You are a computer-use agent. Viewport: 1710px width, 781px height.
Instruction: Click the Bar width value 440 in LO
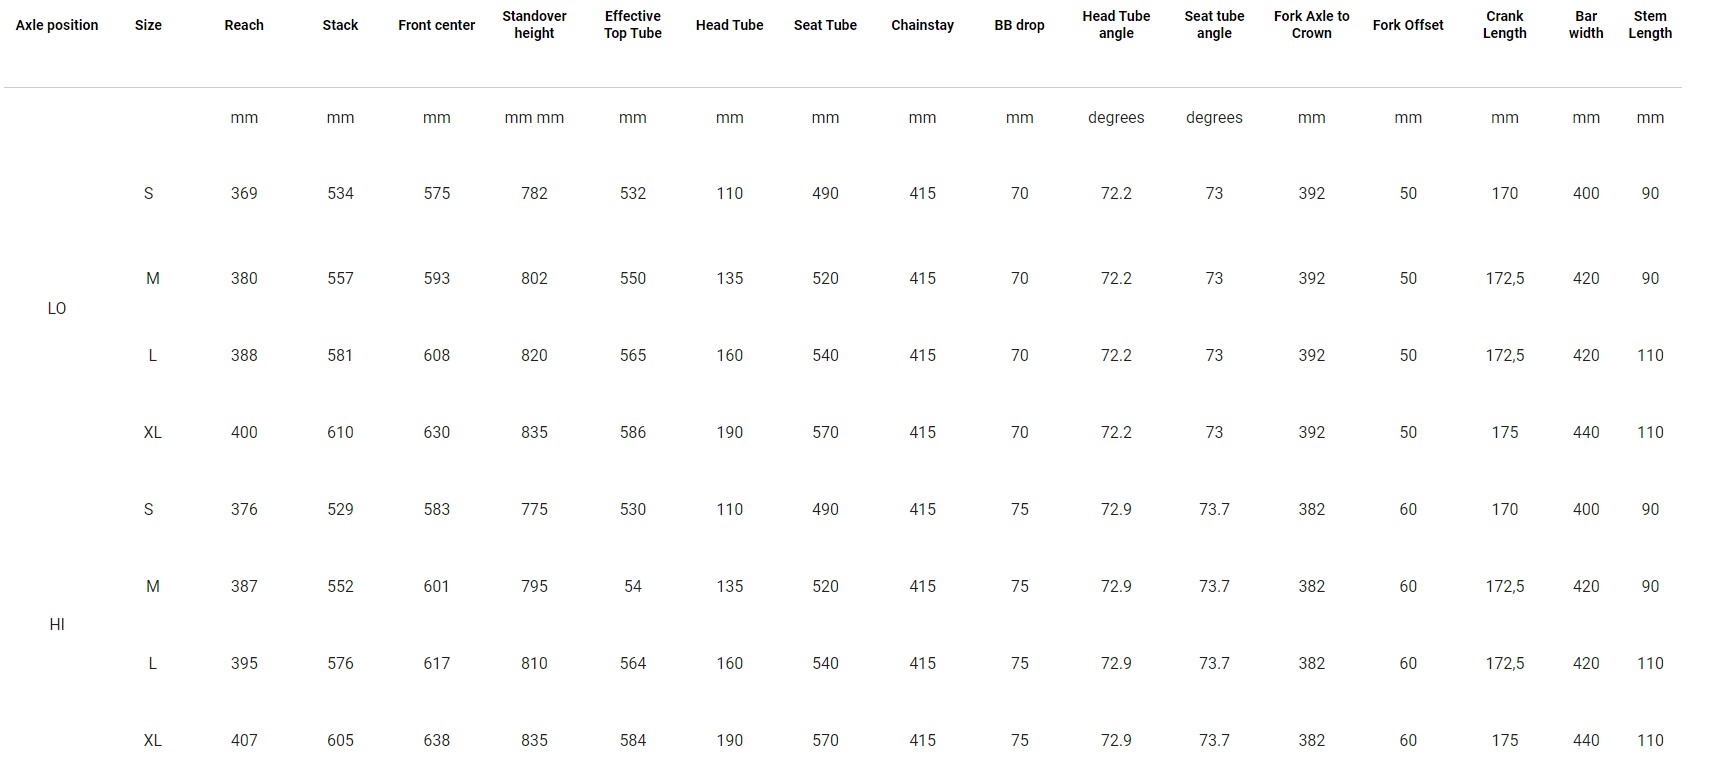pos(1586,432)
